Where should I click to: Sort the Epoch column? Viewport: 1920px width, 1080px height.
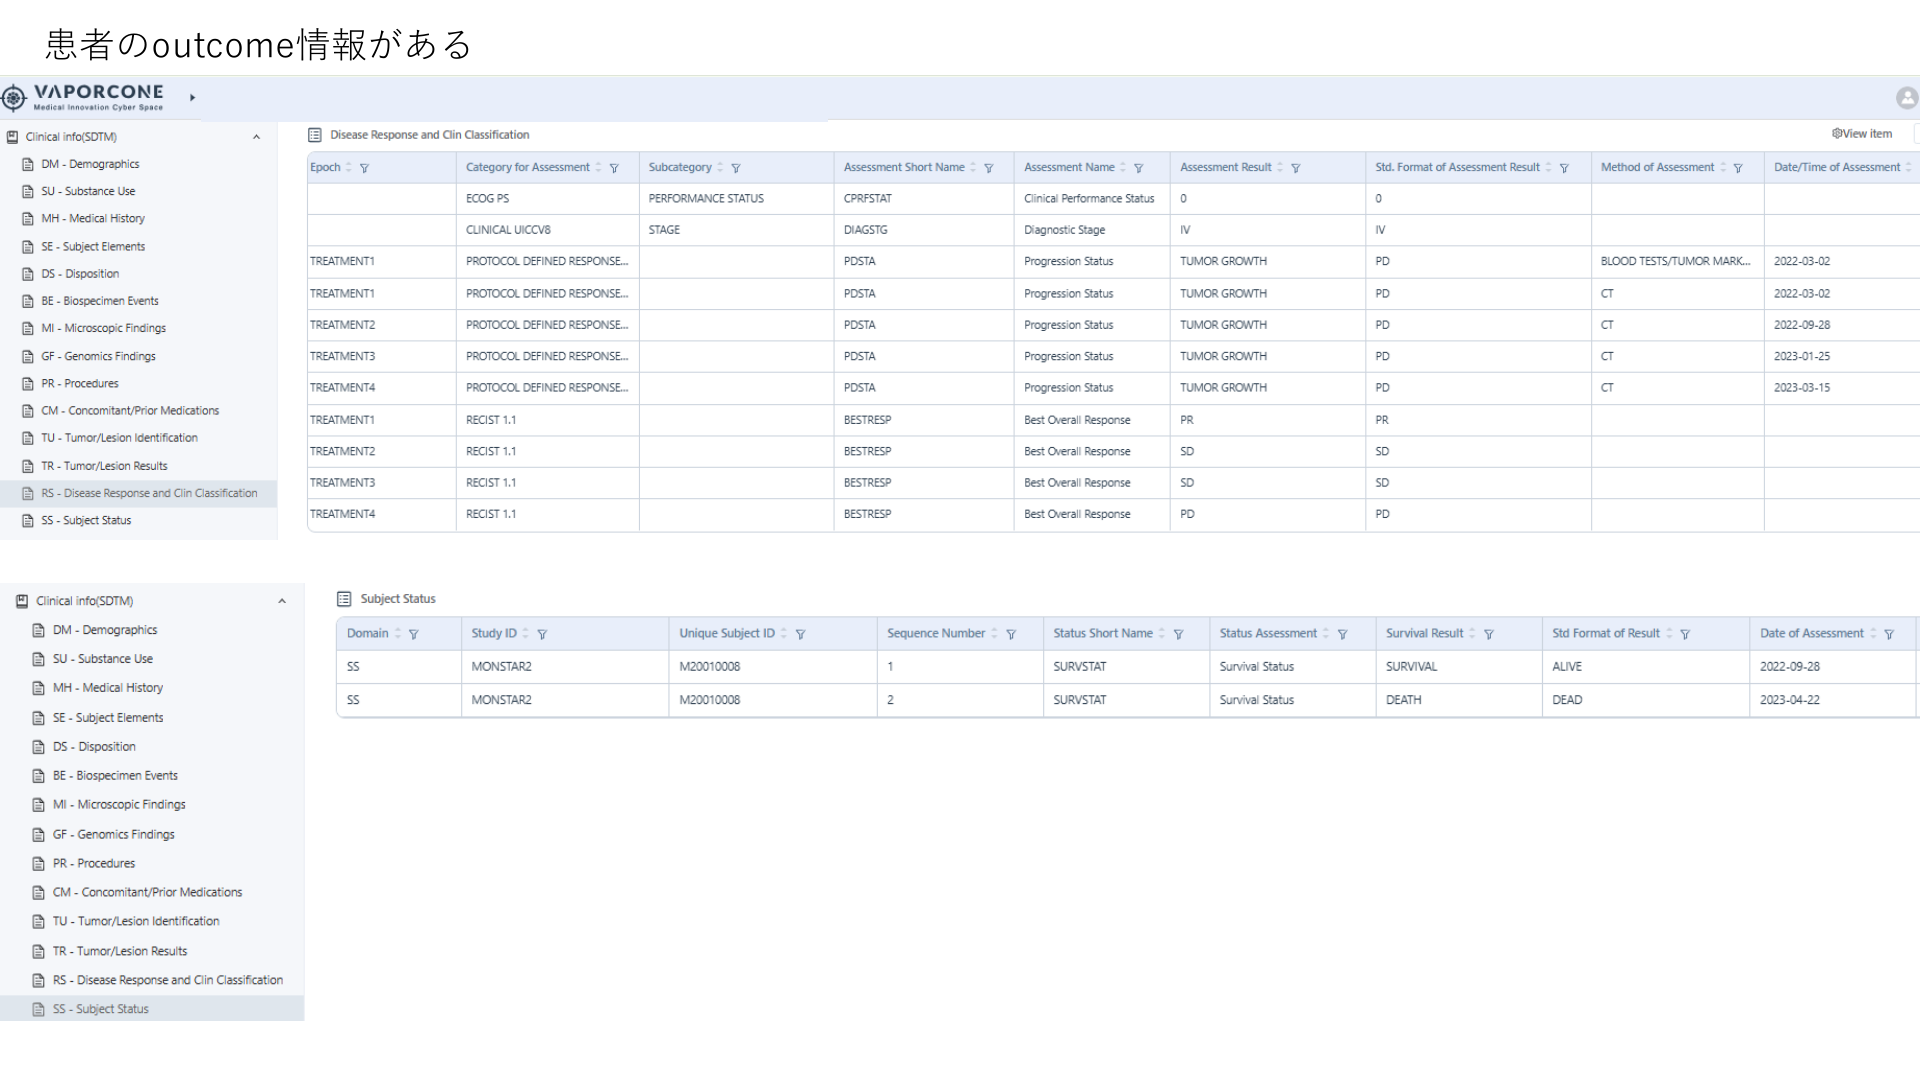[x=349, y=167]
